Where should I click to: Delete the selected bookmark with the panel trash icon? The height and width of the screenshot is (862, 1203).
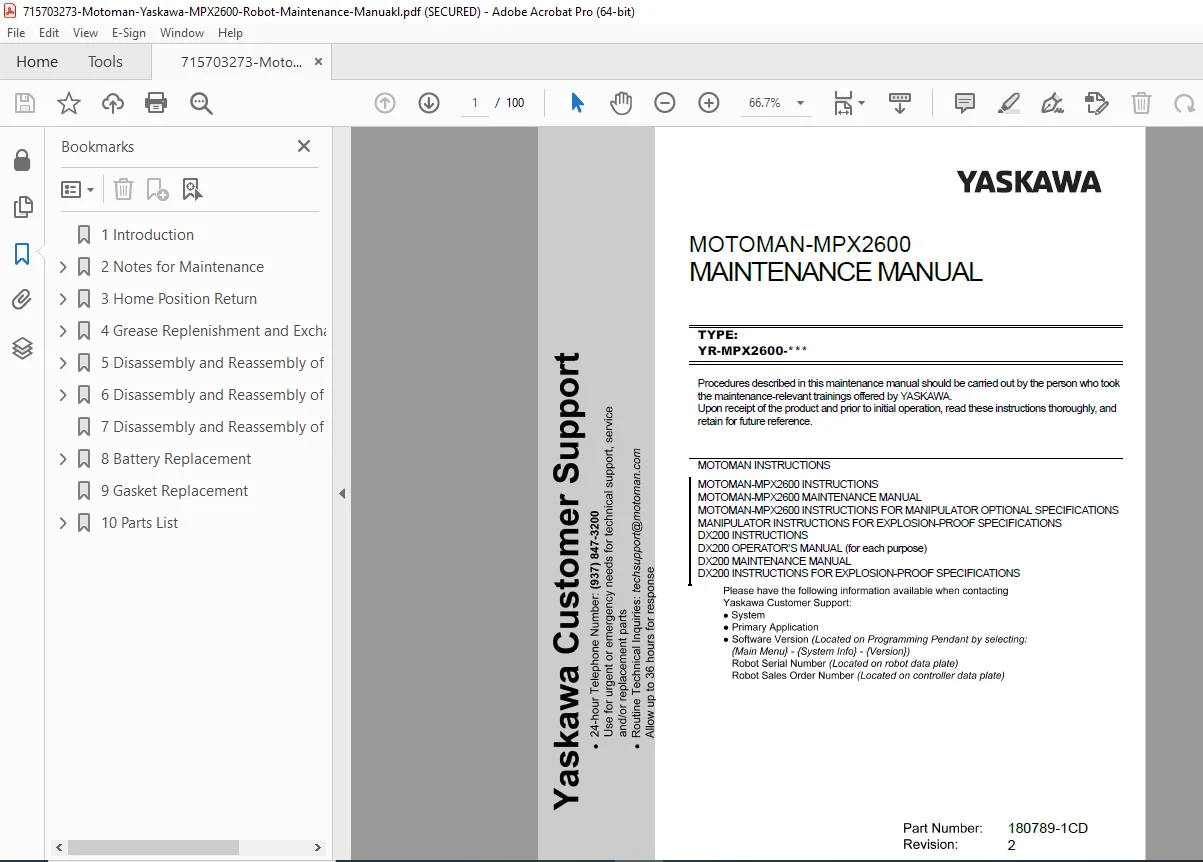pyautogui.click(x=123, y=189)
